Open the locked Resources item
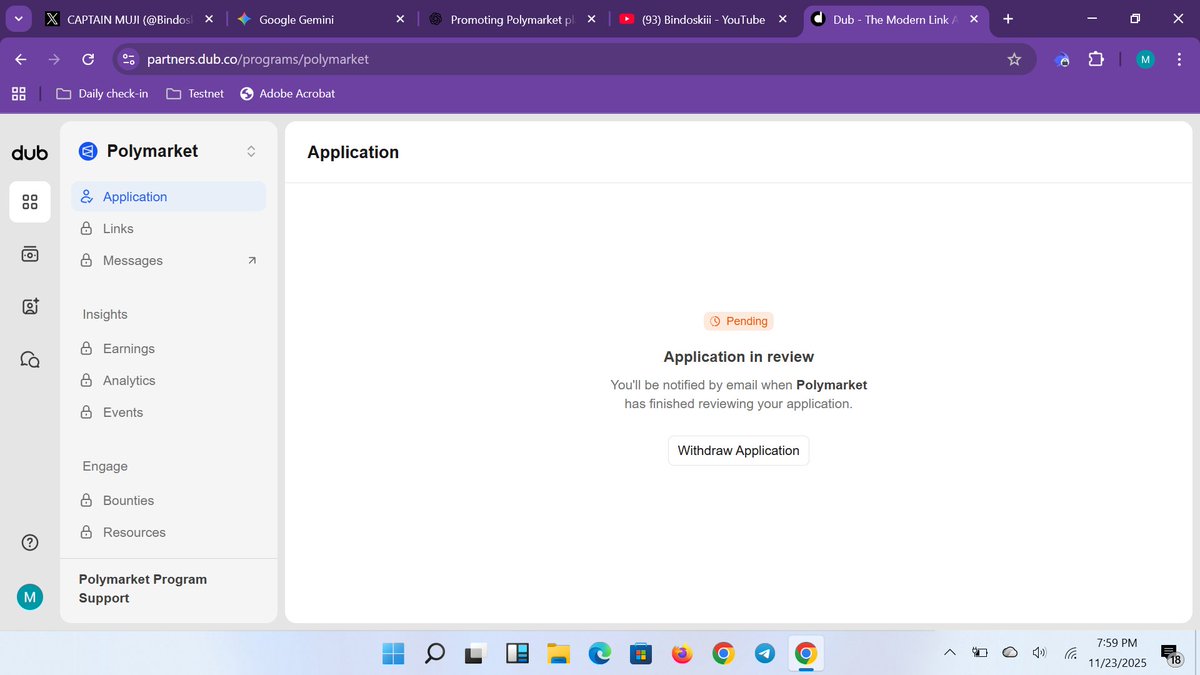The image size is (1200, 675). [x=168, y=533]
